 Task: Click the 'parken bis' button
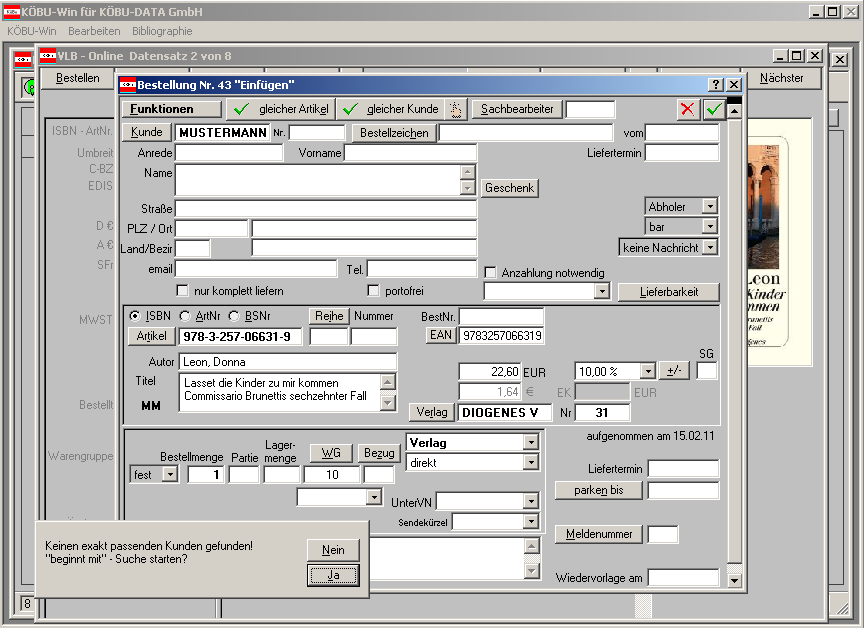[598, 490]
